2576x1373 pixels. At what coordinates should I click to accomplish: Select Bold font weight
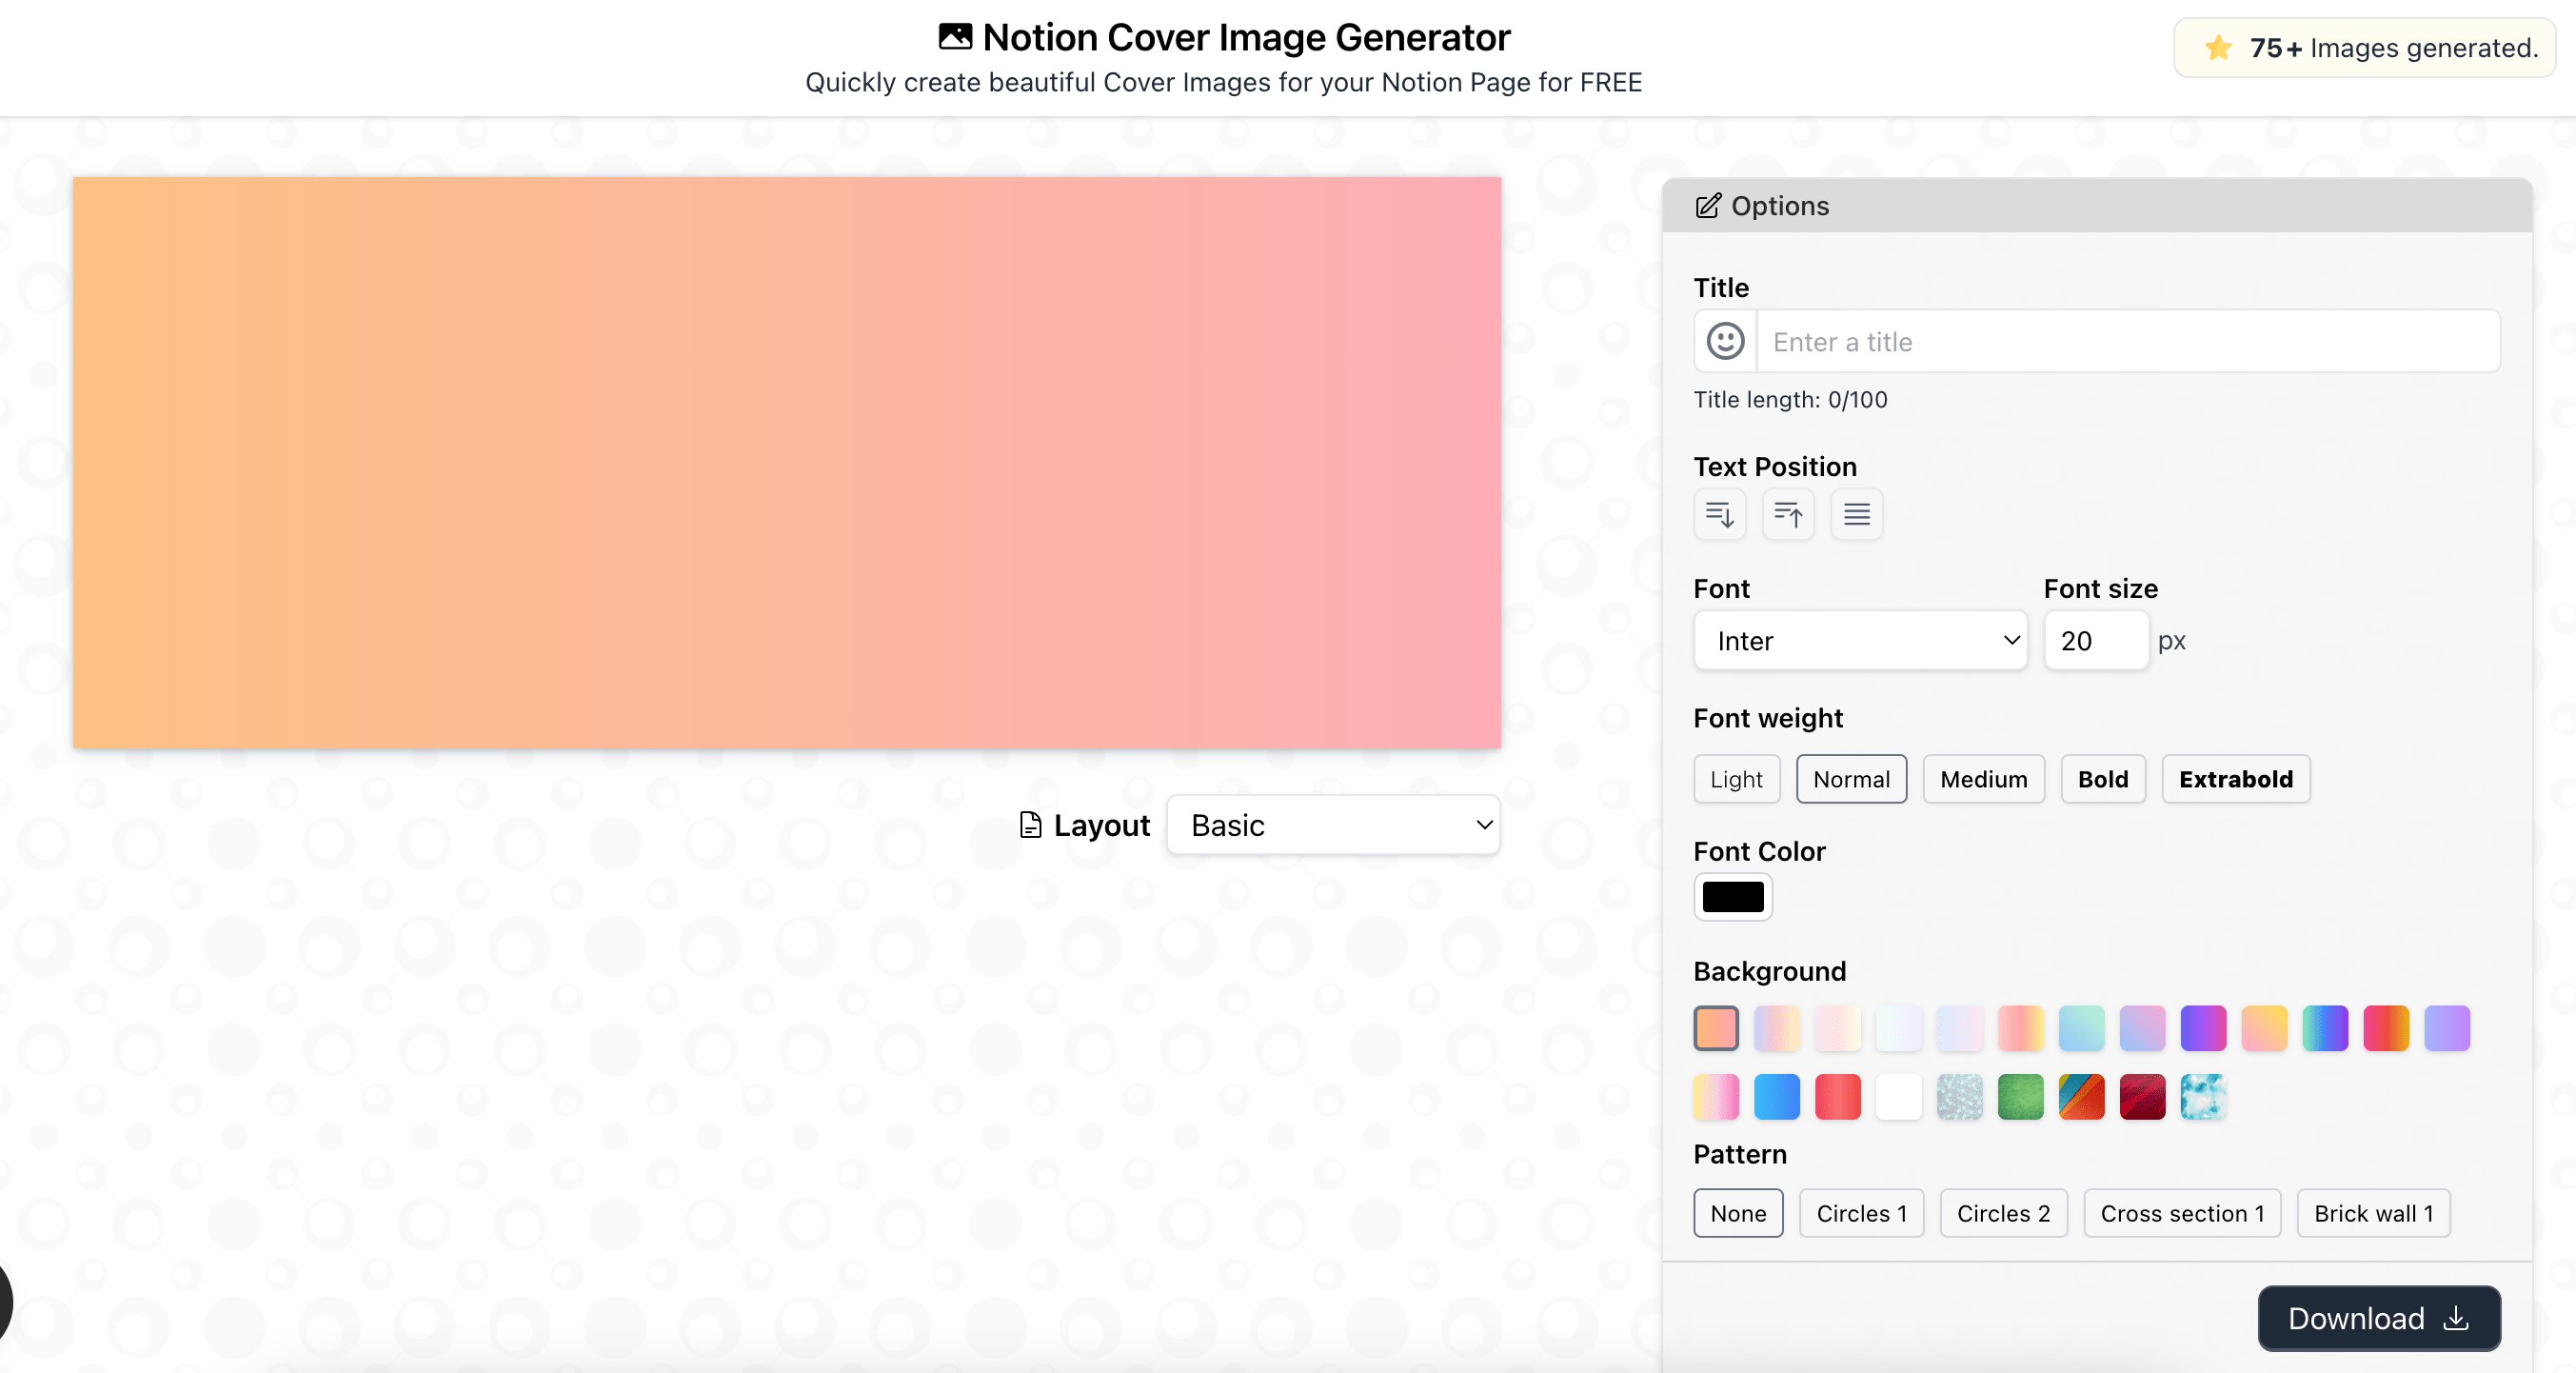pyautogui.click(x=2103, y=779)
